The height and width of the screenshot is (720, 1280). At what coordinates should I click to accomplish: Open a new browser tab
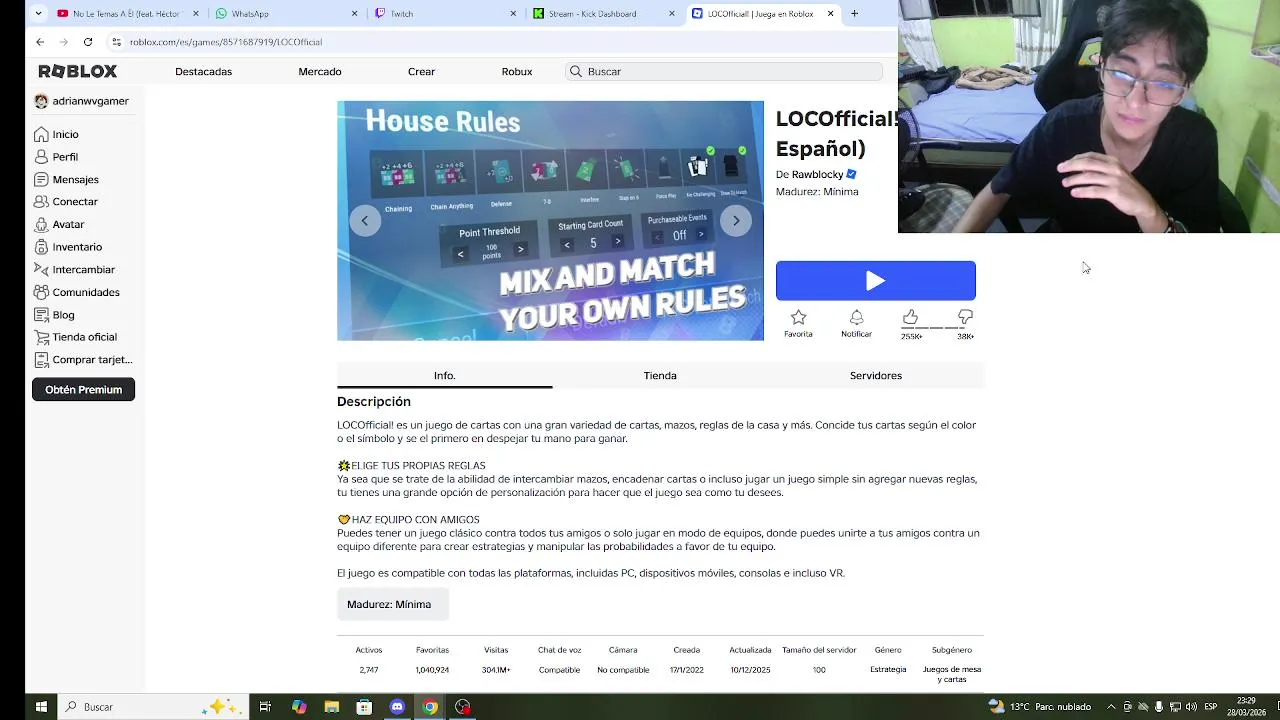tap(854, 14)
